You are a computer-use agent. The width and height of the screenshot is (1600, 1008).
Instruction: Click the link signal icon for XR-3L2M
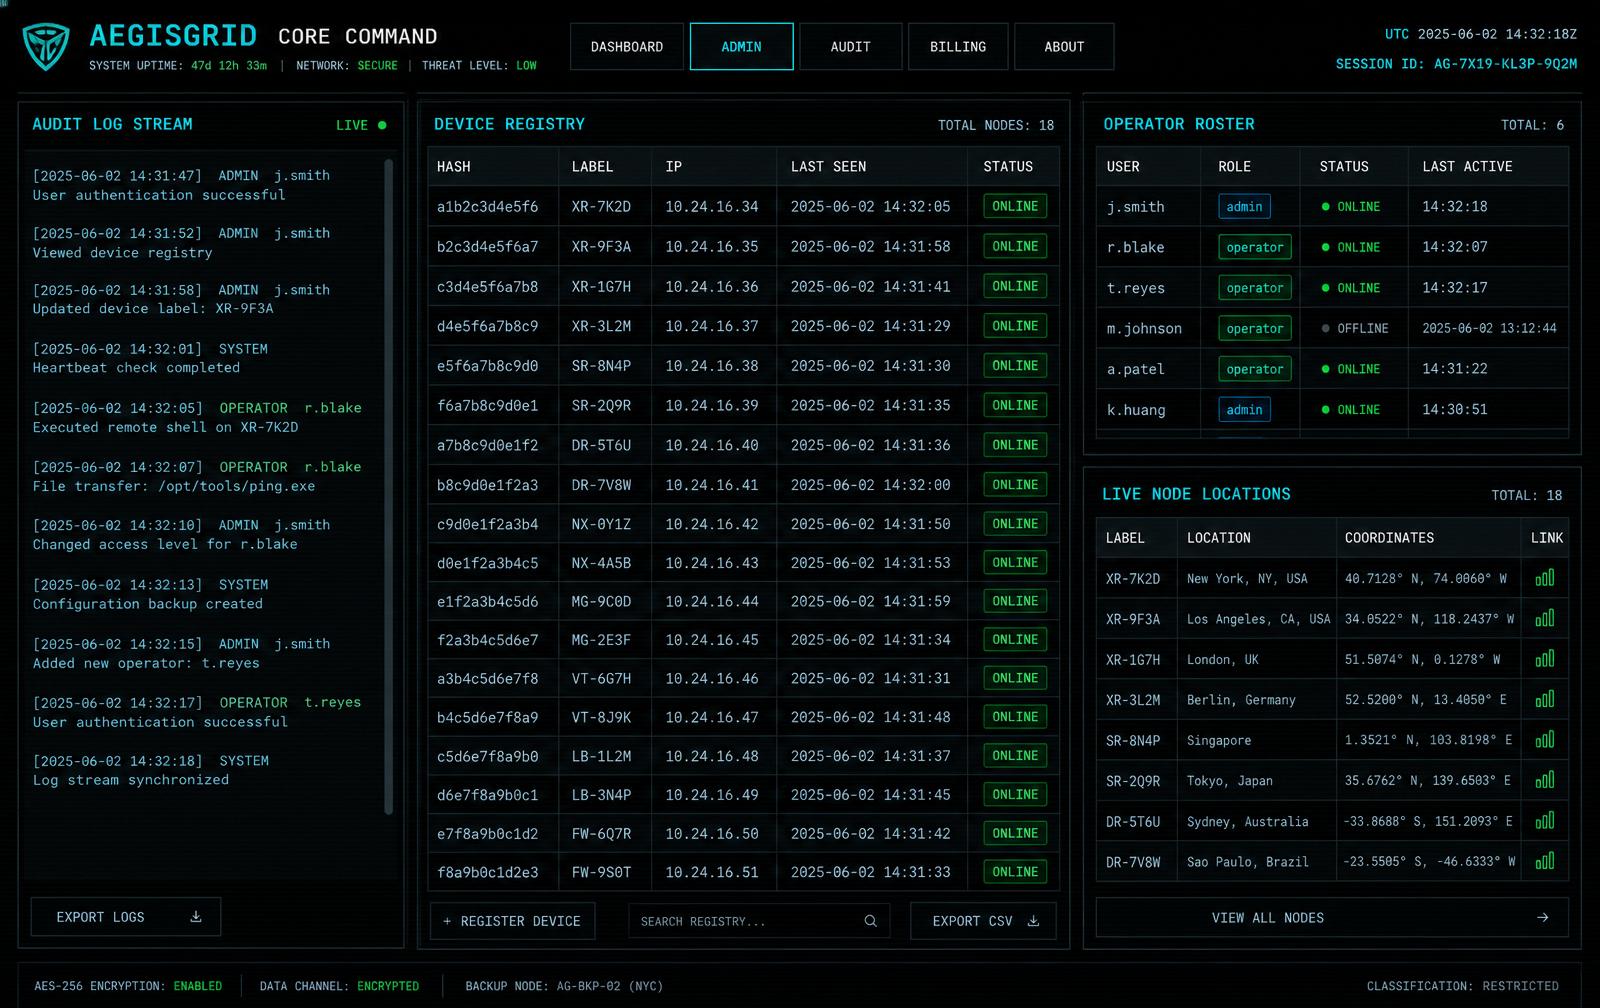coord(1545,699)
